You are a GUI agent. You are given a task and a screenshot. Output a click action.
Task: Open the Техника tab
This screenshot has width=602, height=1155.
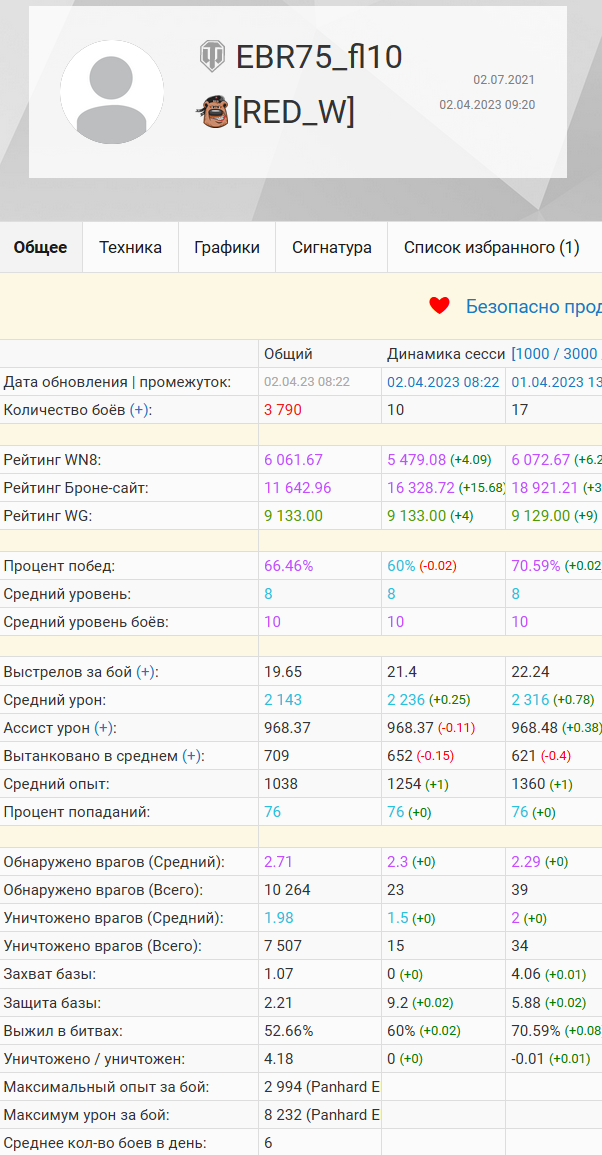point(130,248)
